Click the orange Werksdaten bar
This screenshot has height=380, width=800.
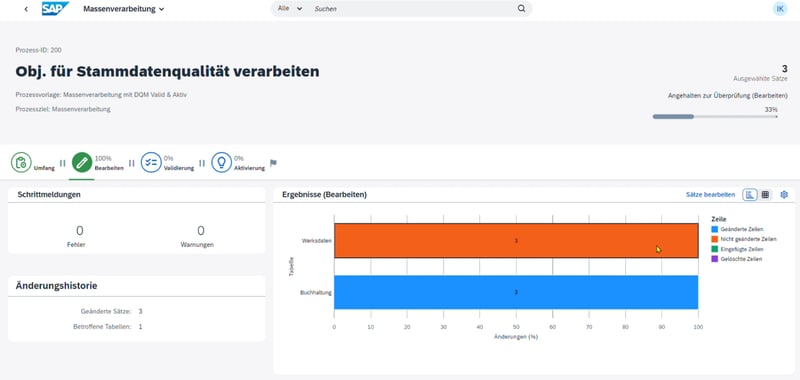(516, 240)
